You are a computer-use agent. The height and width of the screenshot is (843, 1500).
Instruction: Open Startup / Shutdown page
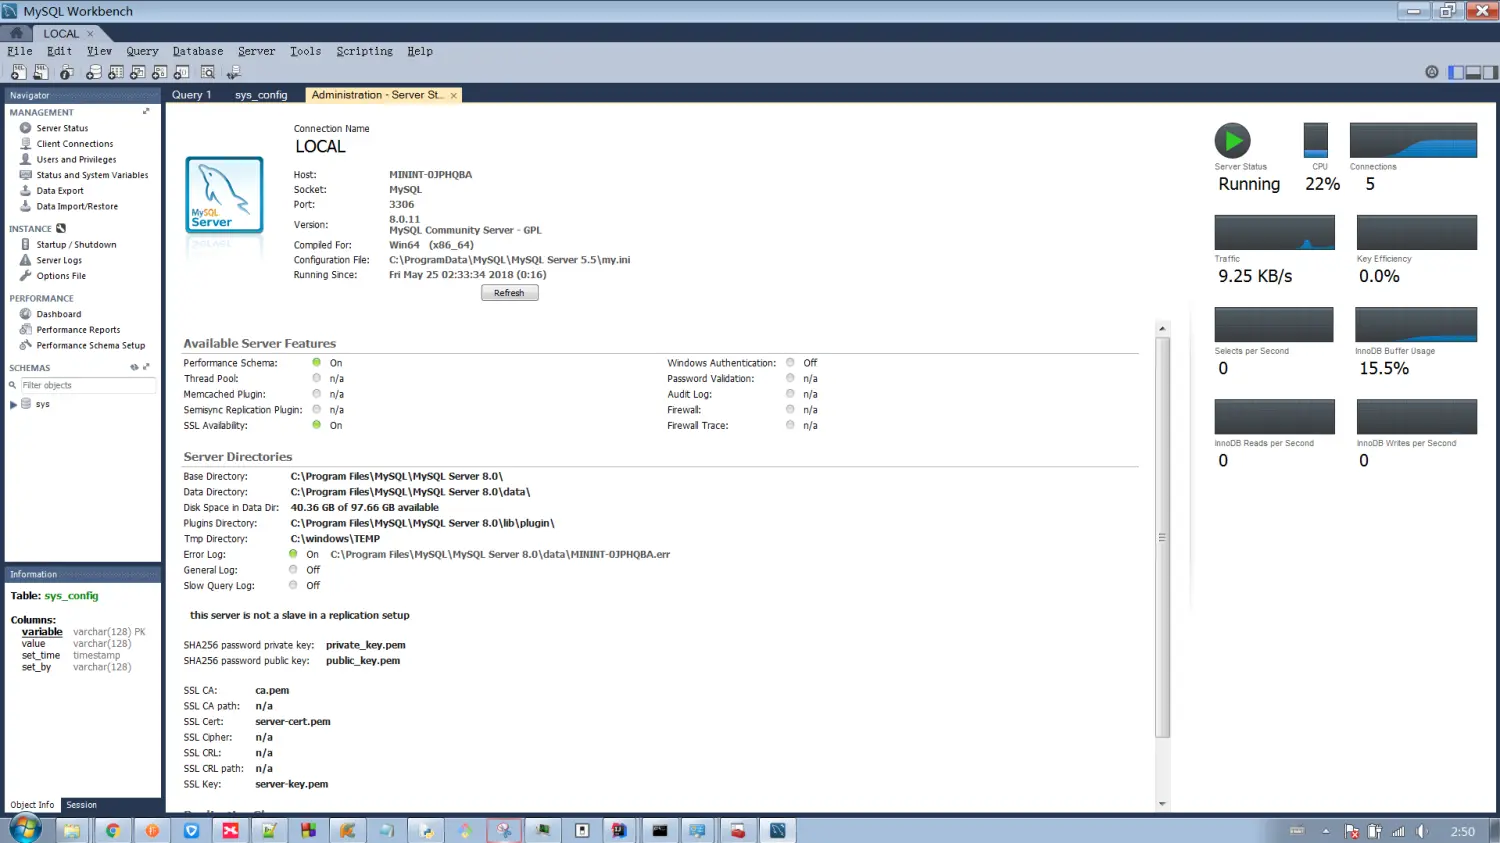(x=76, y=245)
